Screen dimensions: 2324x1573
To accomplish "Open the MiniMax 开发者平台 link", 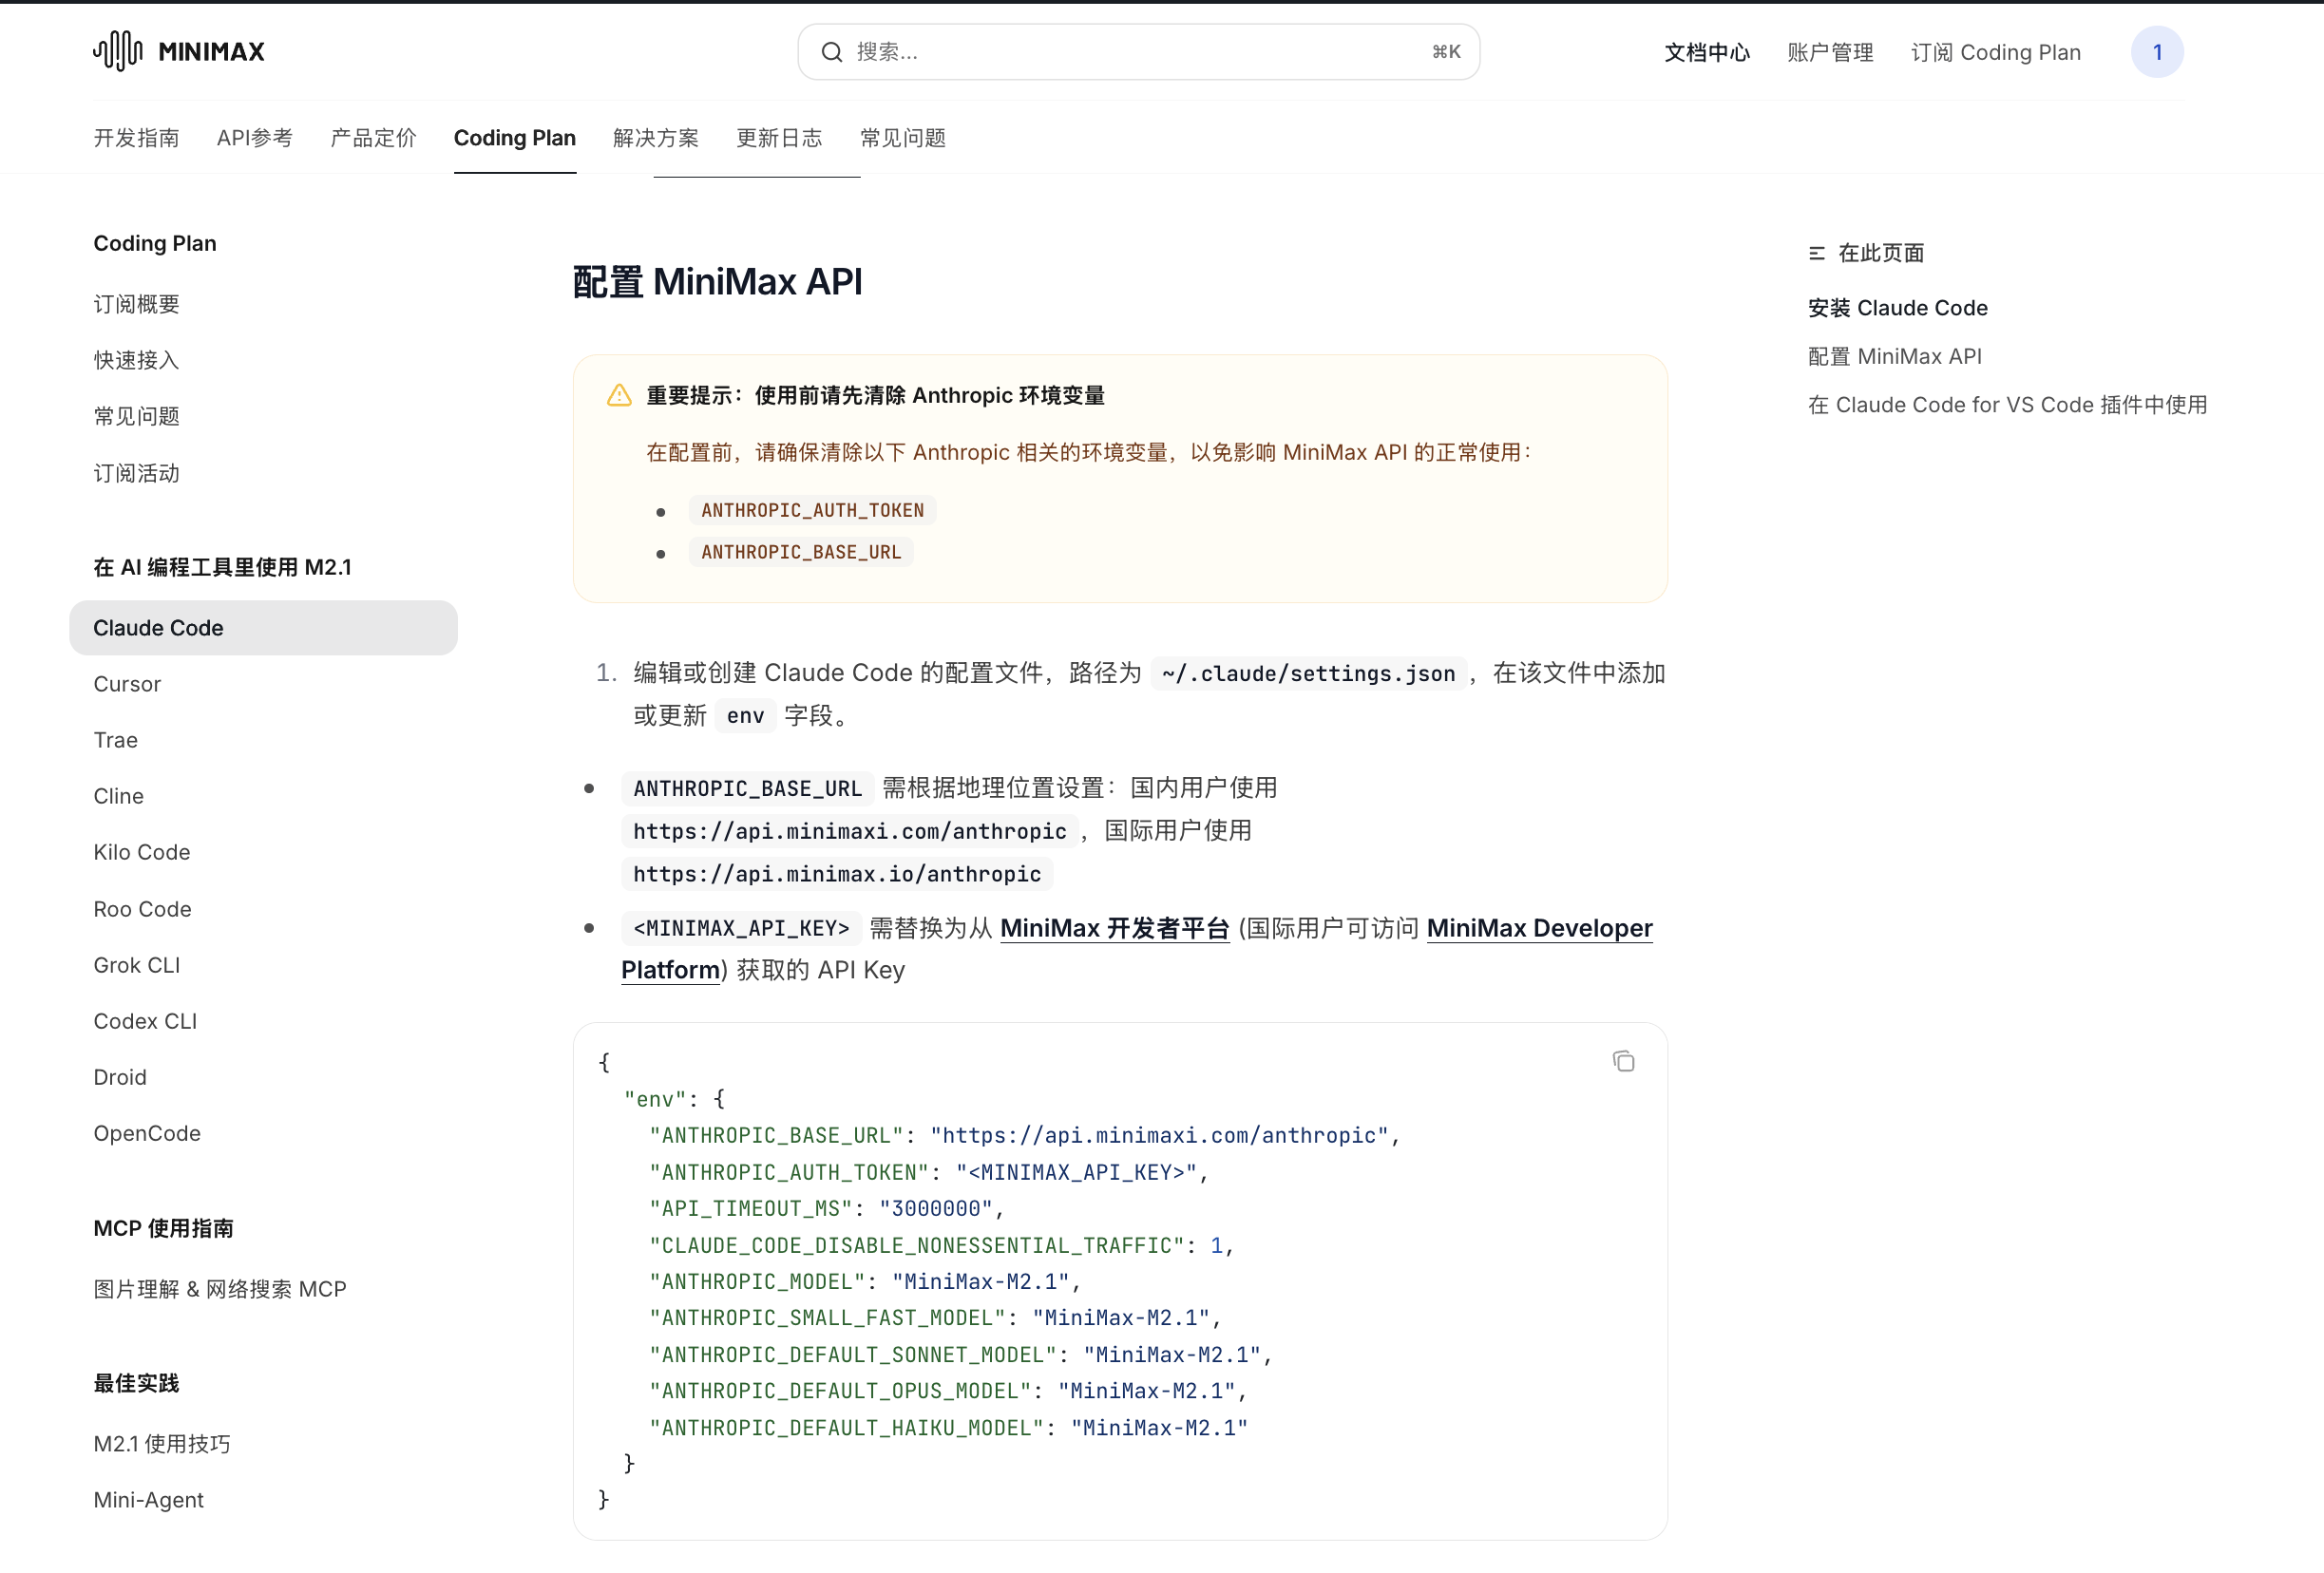I will [1114, 928].
